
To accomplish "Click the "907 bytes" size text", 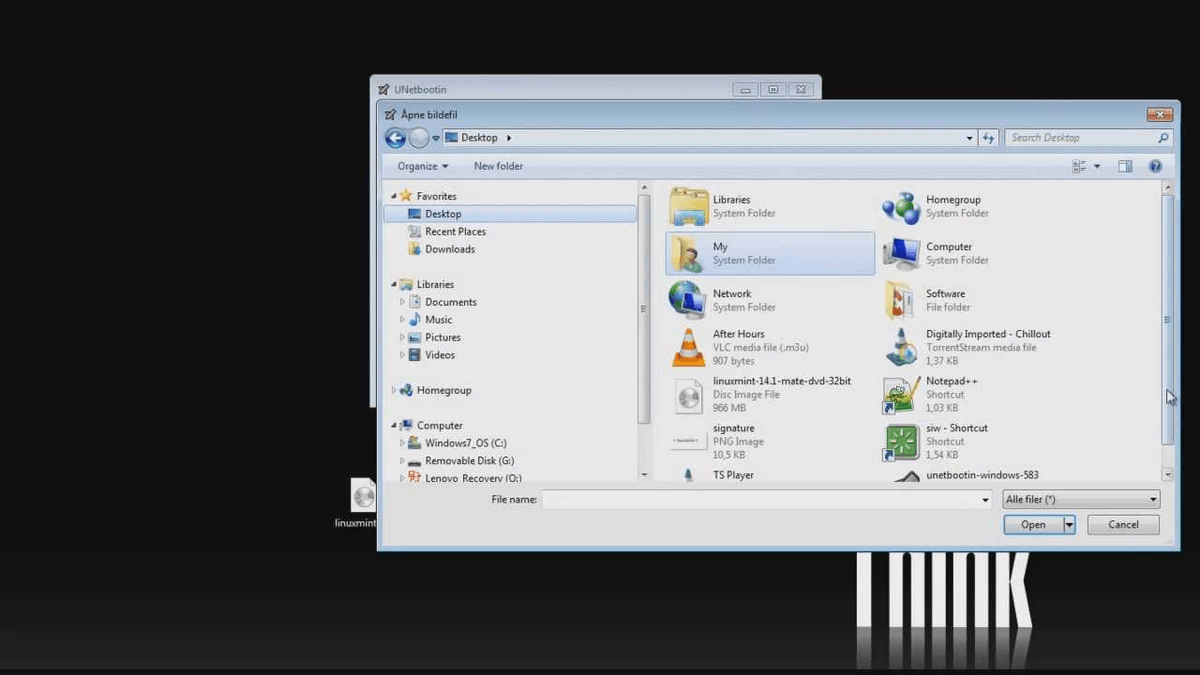I will (x=734, y=361).
